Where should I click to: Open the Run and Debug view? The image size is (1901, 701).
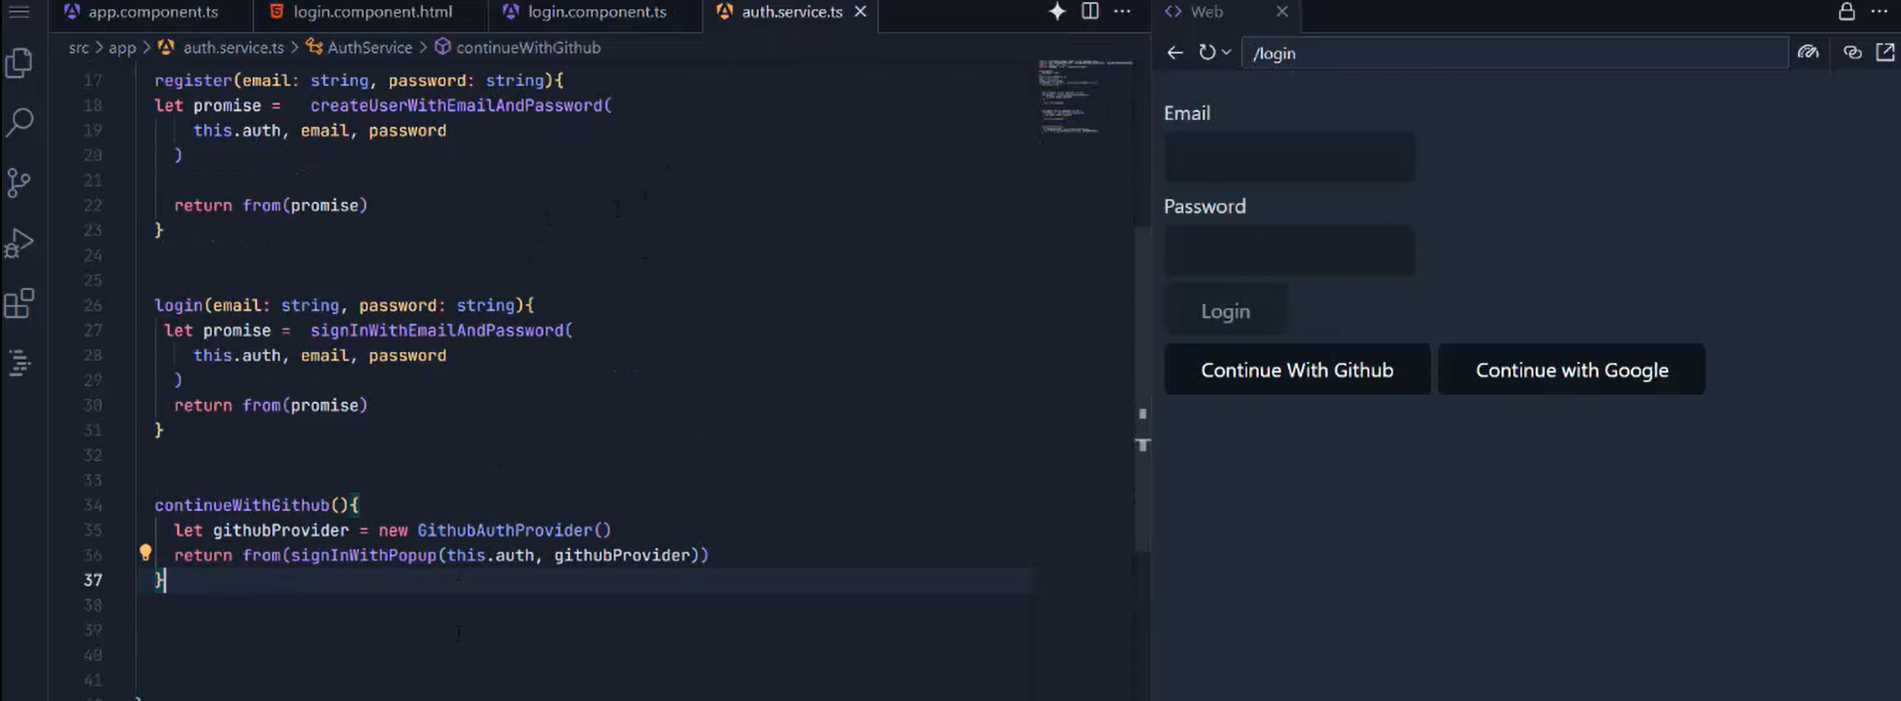point(19,243)
